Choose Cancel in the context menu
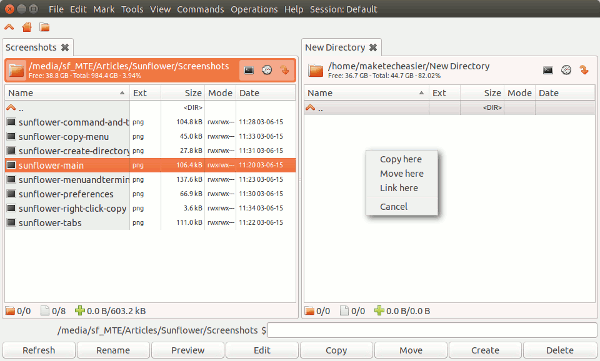 pos(401,207)
